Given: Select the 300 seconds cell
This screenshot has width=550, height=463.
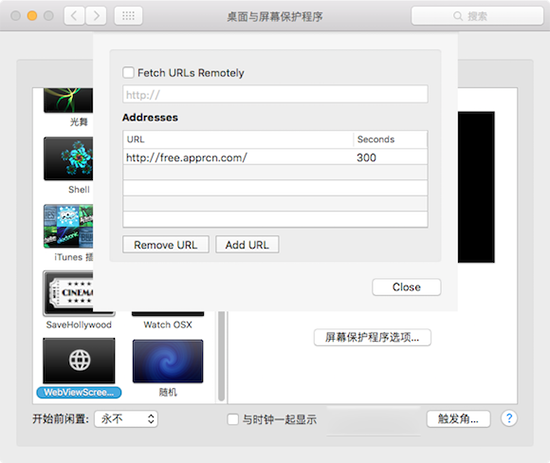Looking at the screenshot, I should [366, 157].
